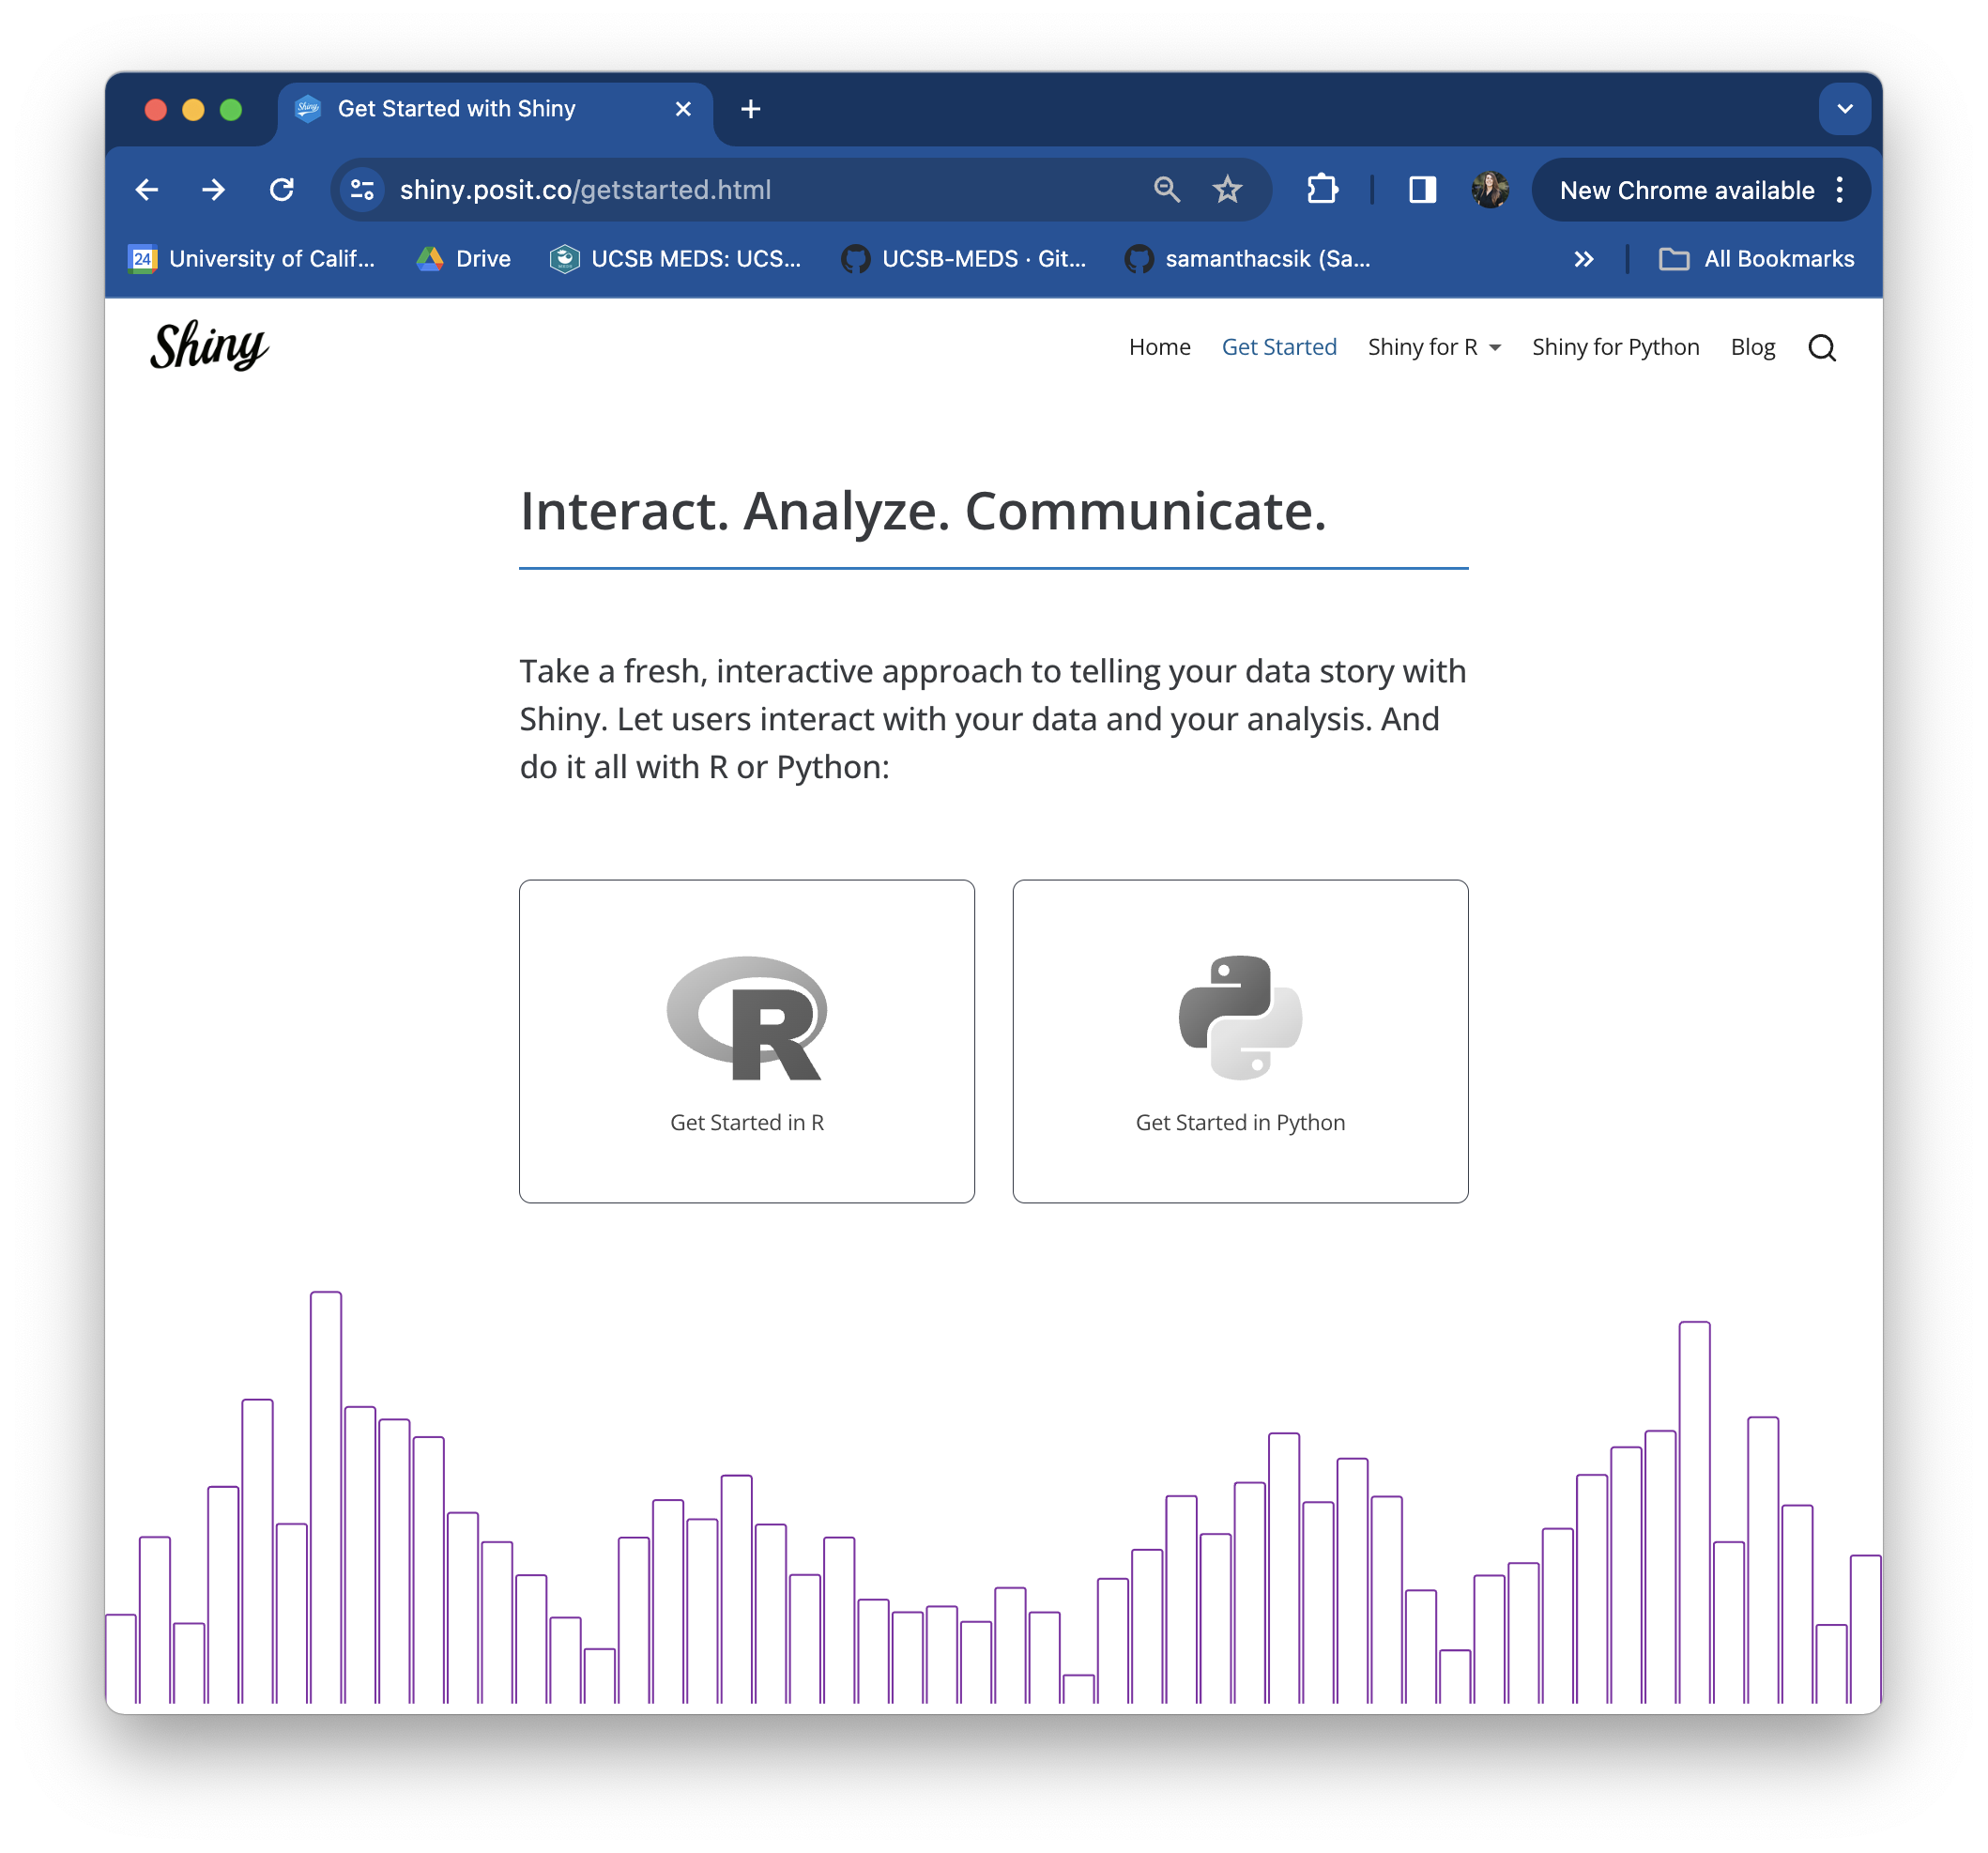
Task: Click the site information icon
Action: pos(362,189)
